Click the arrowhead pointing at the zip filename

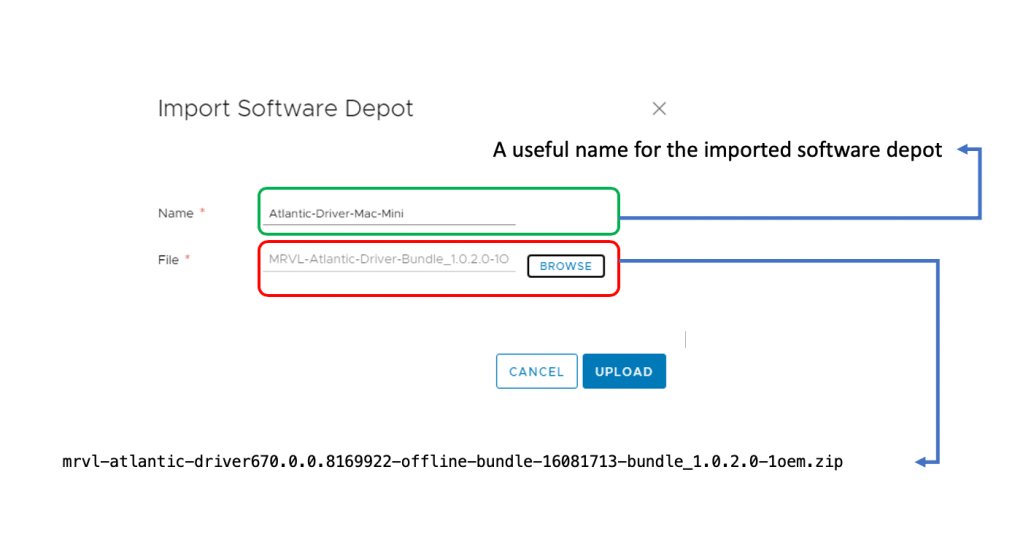click(x=924, y=462)
